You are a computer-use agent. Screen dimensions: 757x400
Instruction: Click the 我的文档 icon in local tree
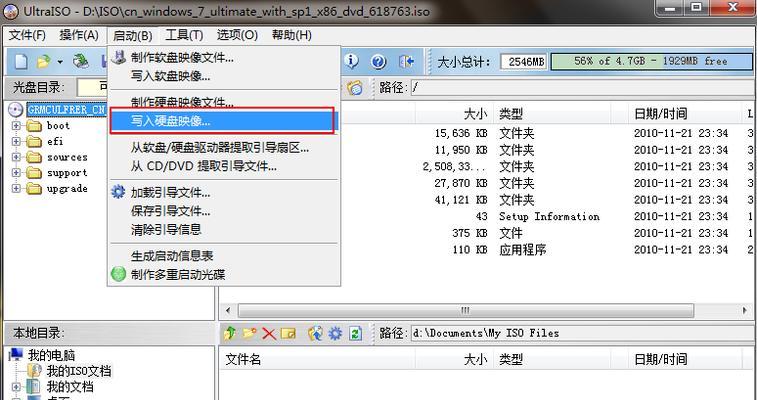coord(33,386)
